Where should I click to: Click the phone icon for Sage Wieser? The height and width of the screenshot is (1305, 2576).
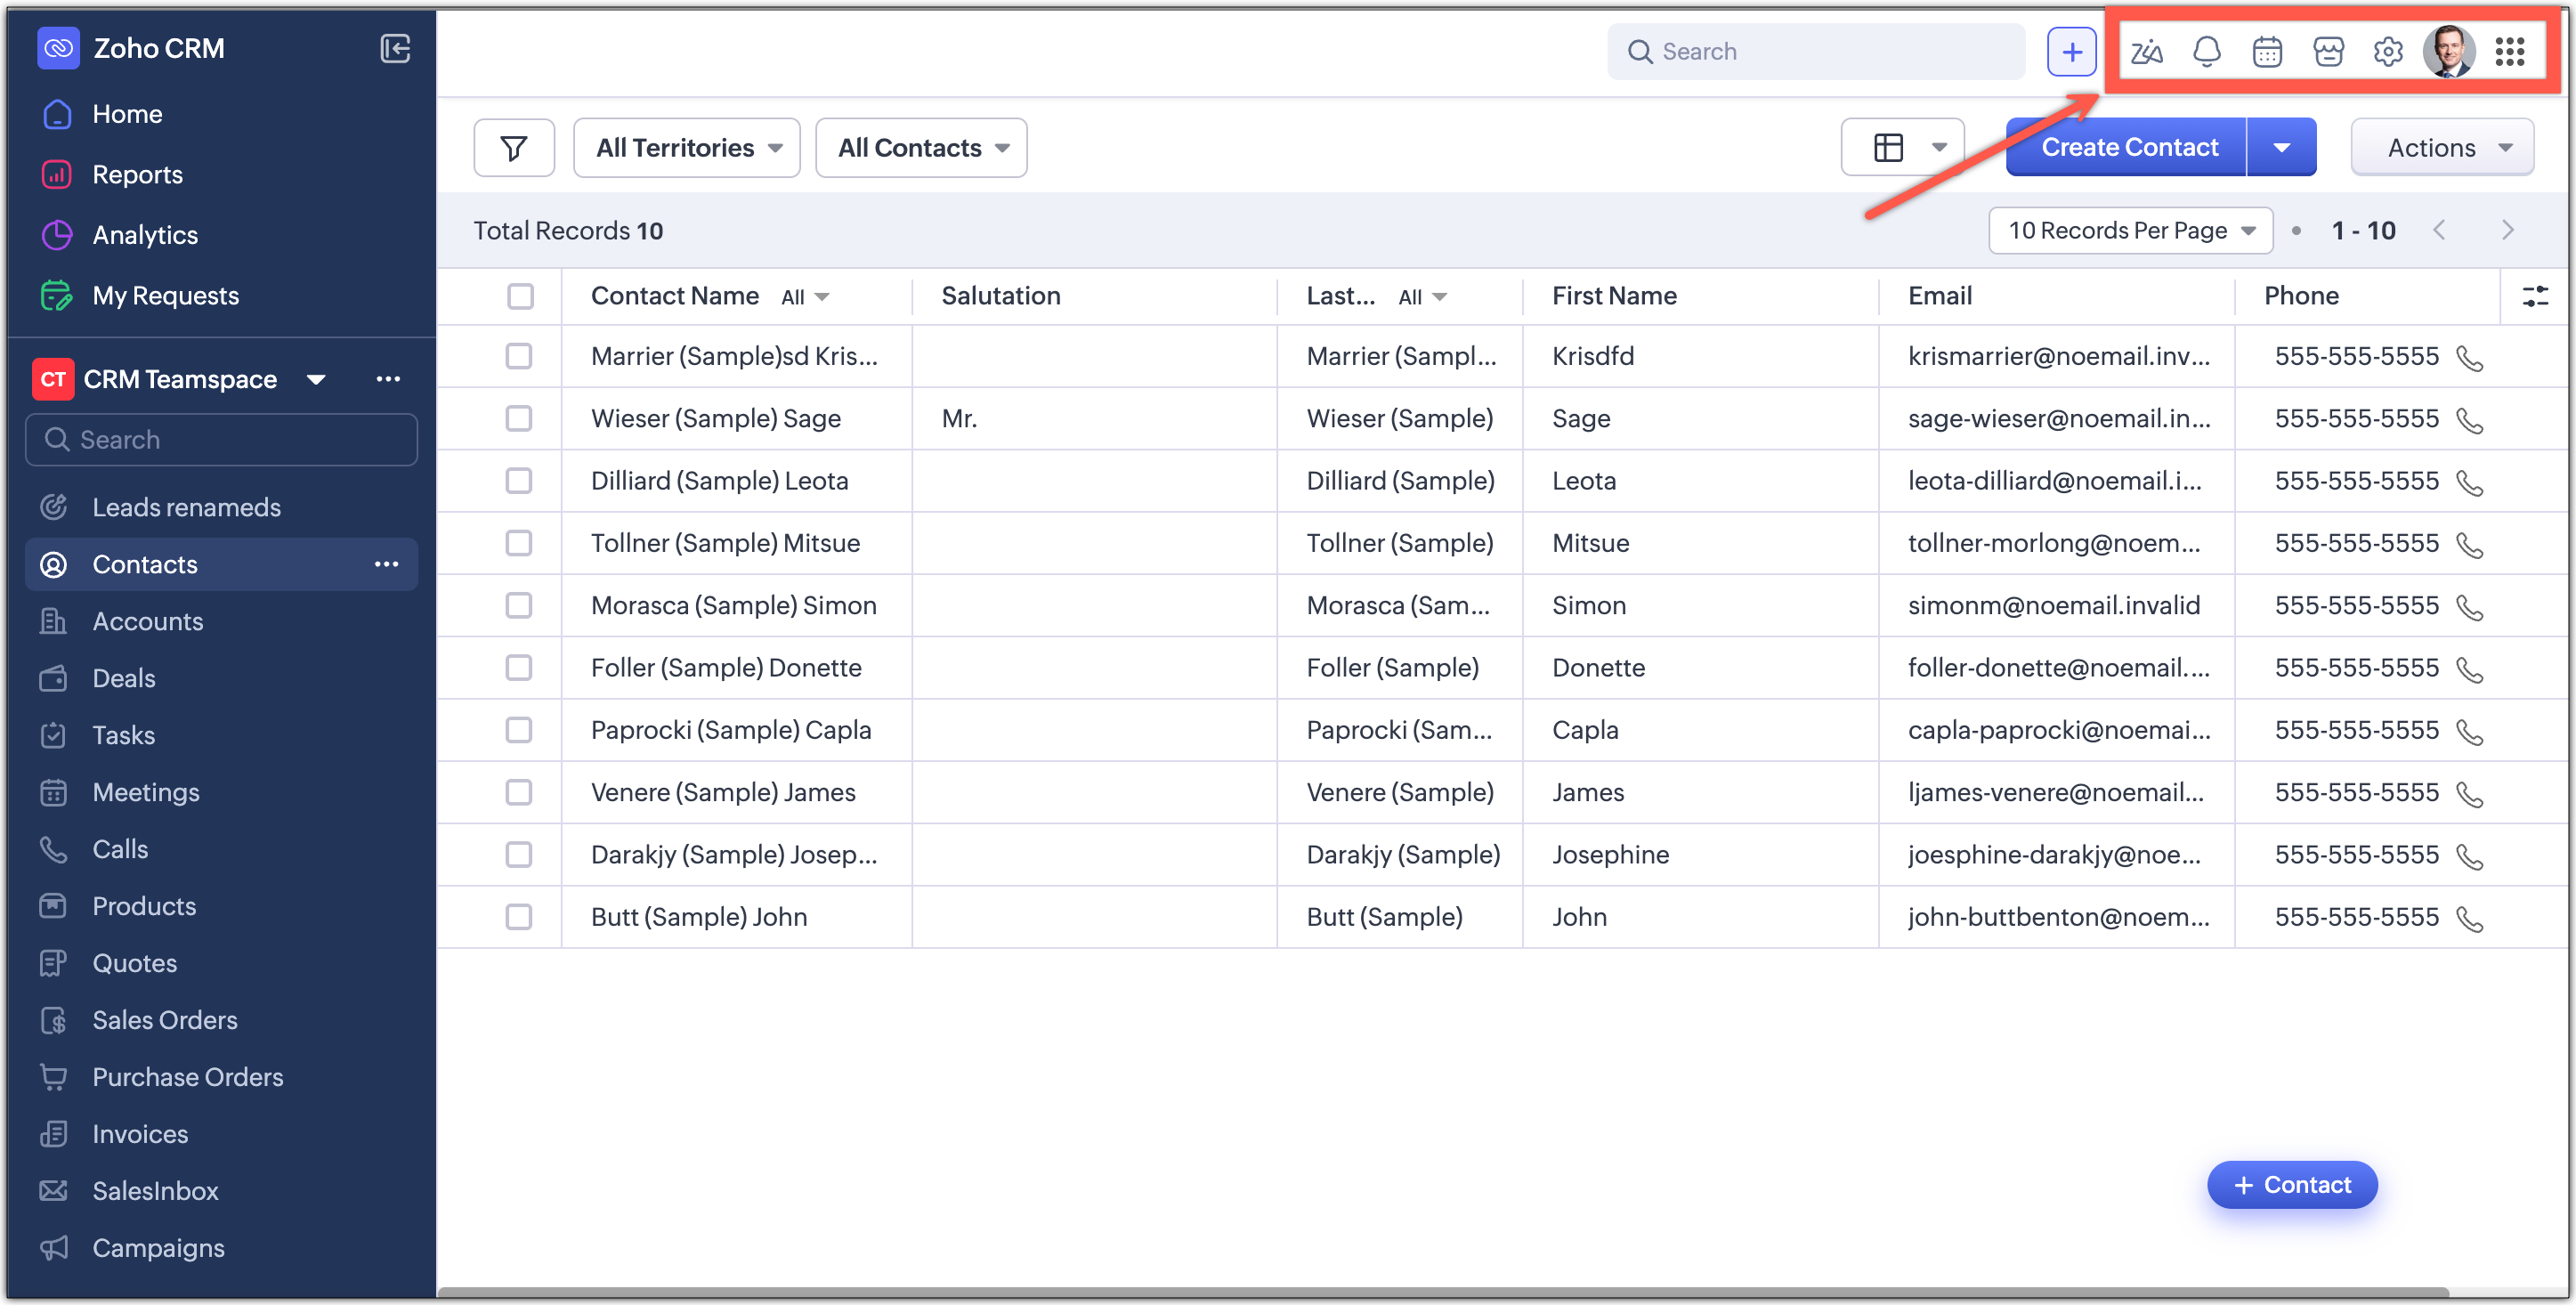click(2469, 420)
